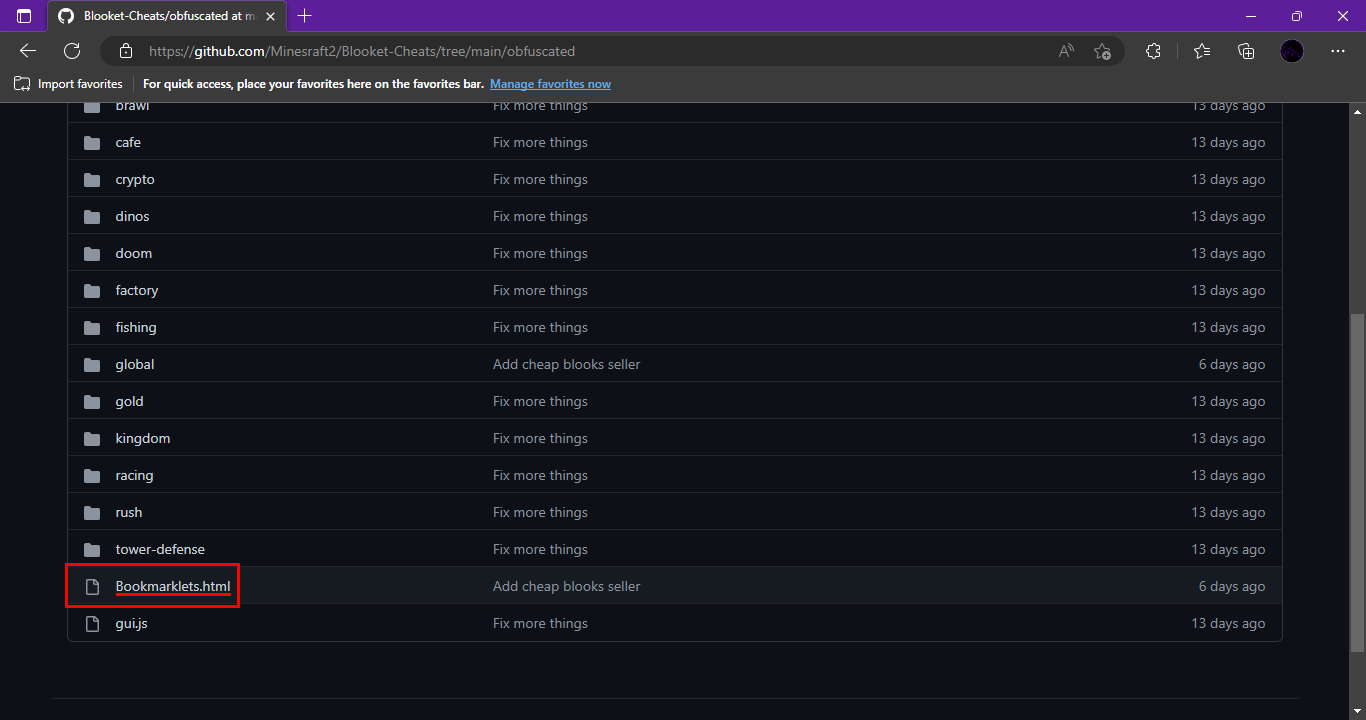The height and width of the screenshot is (720, 1366).
Task: Click the crypto folder icon
Action: click(x=92, y=180)
